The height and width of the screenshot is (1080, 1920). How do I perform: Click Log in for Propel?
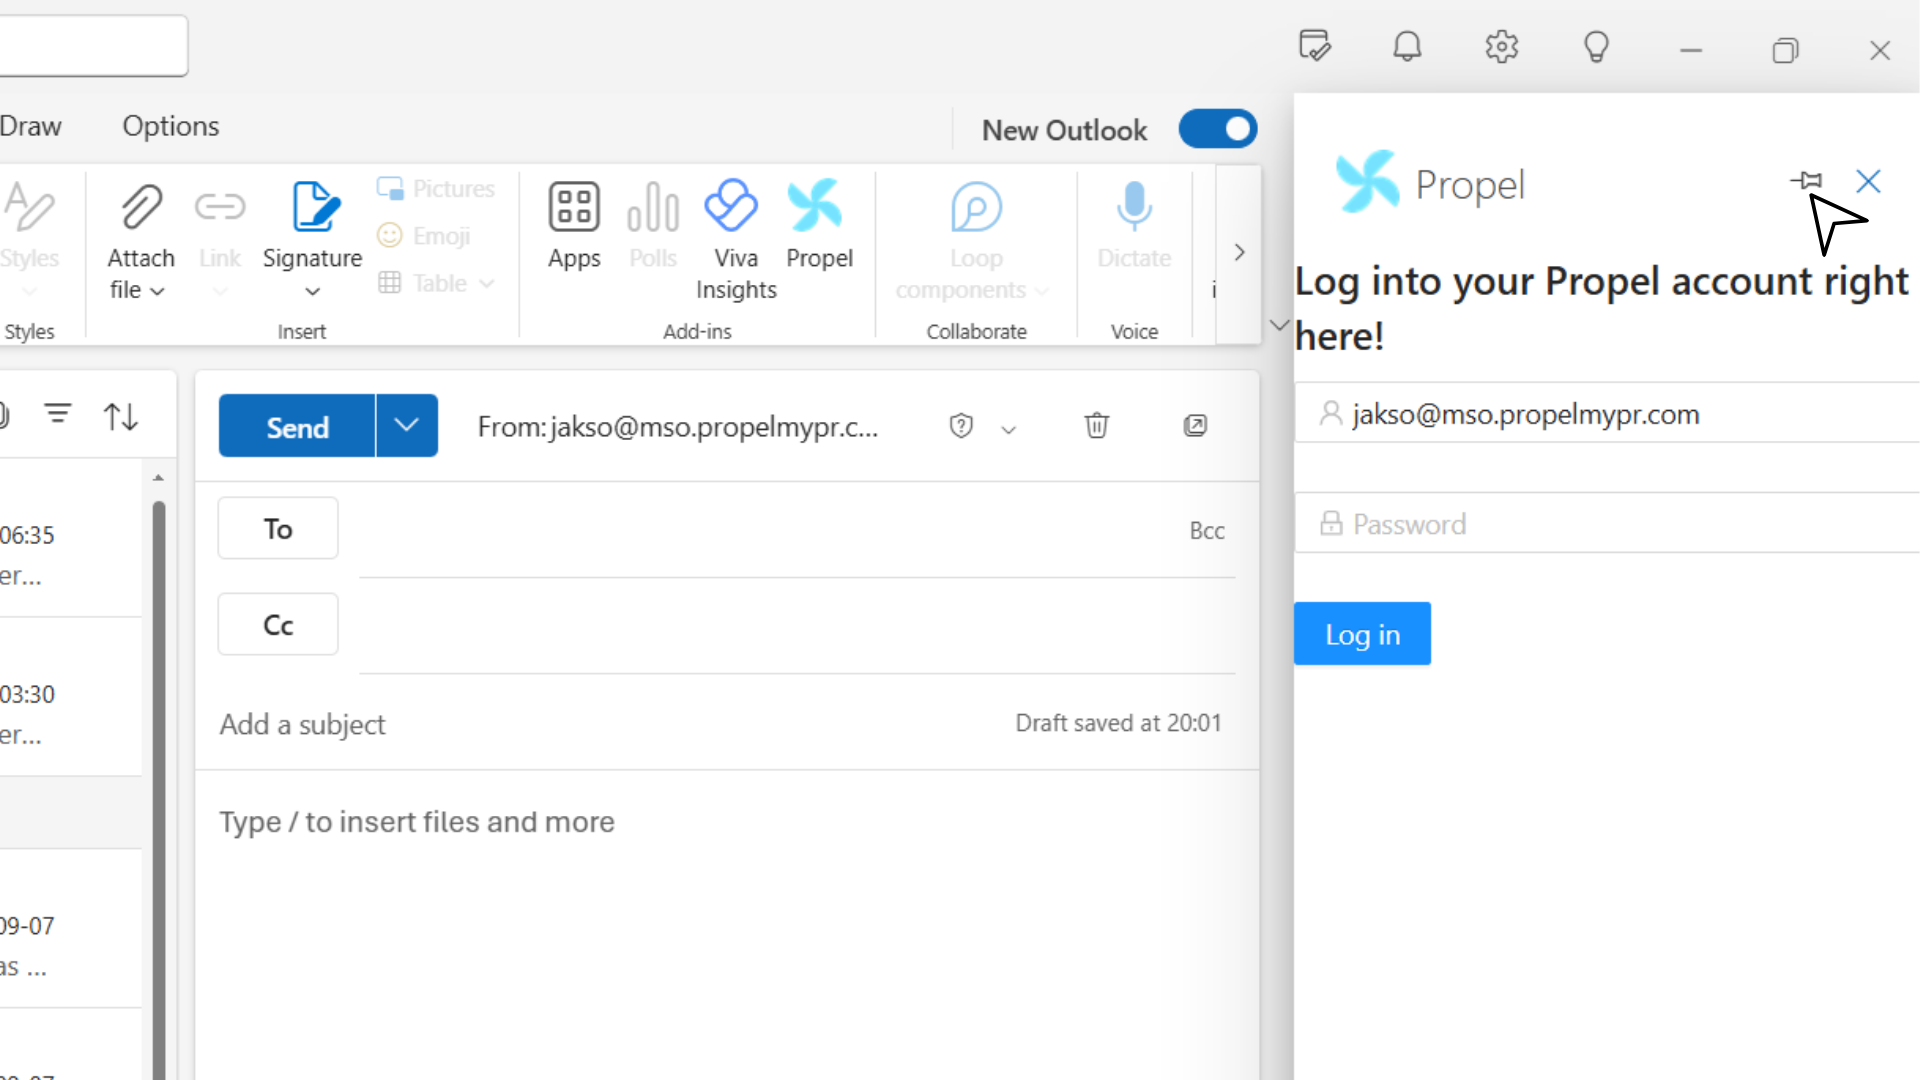tap(1362, 634)
